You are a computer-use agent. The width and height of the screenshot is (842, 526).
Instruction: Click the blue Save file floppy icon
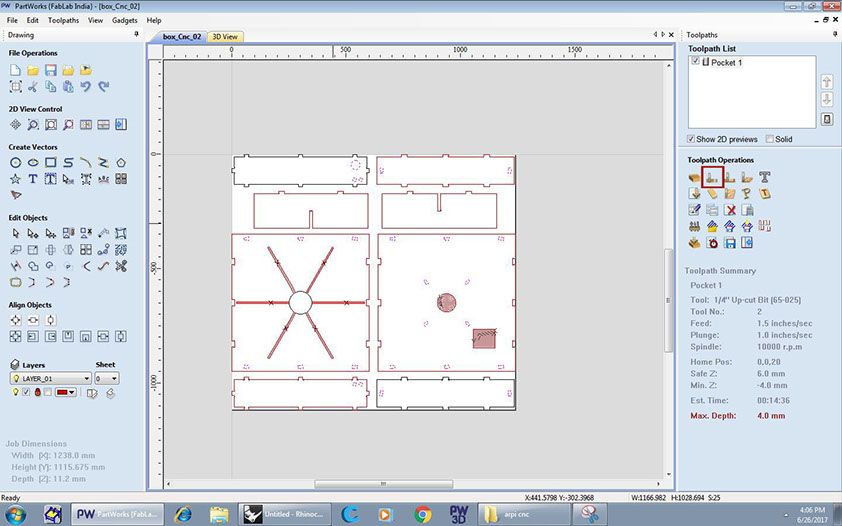click(x=50, y=70)
